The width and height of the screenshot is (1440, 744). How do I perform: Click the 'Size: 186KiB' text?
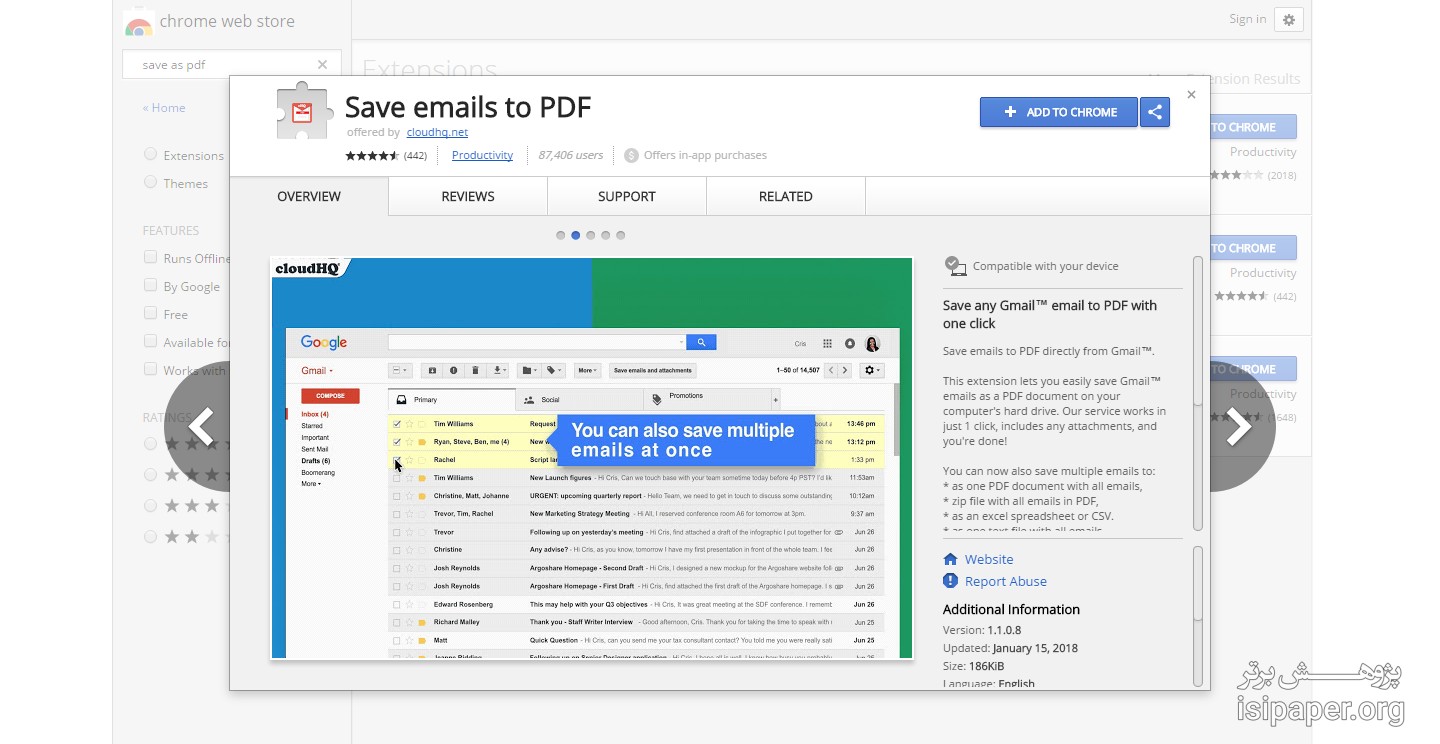pyautogui.click(x=973, y=666)
